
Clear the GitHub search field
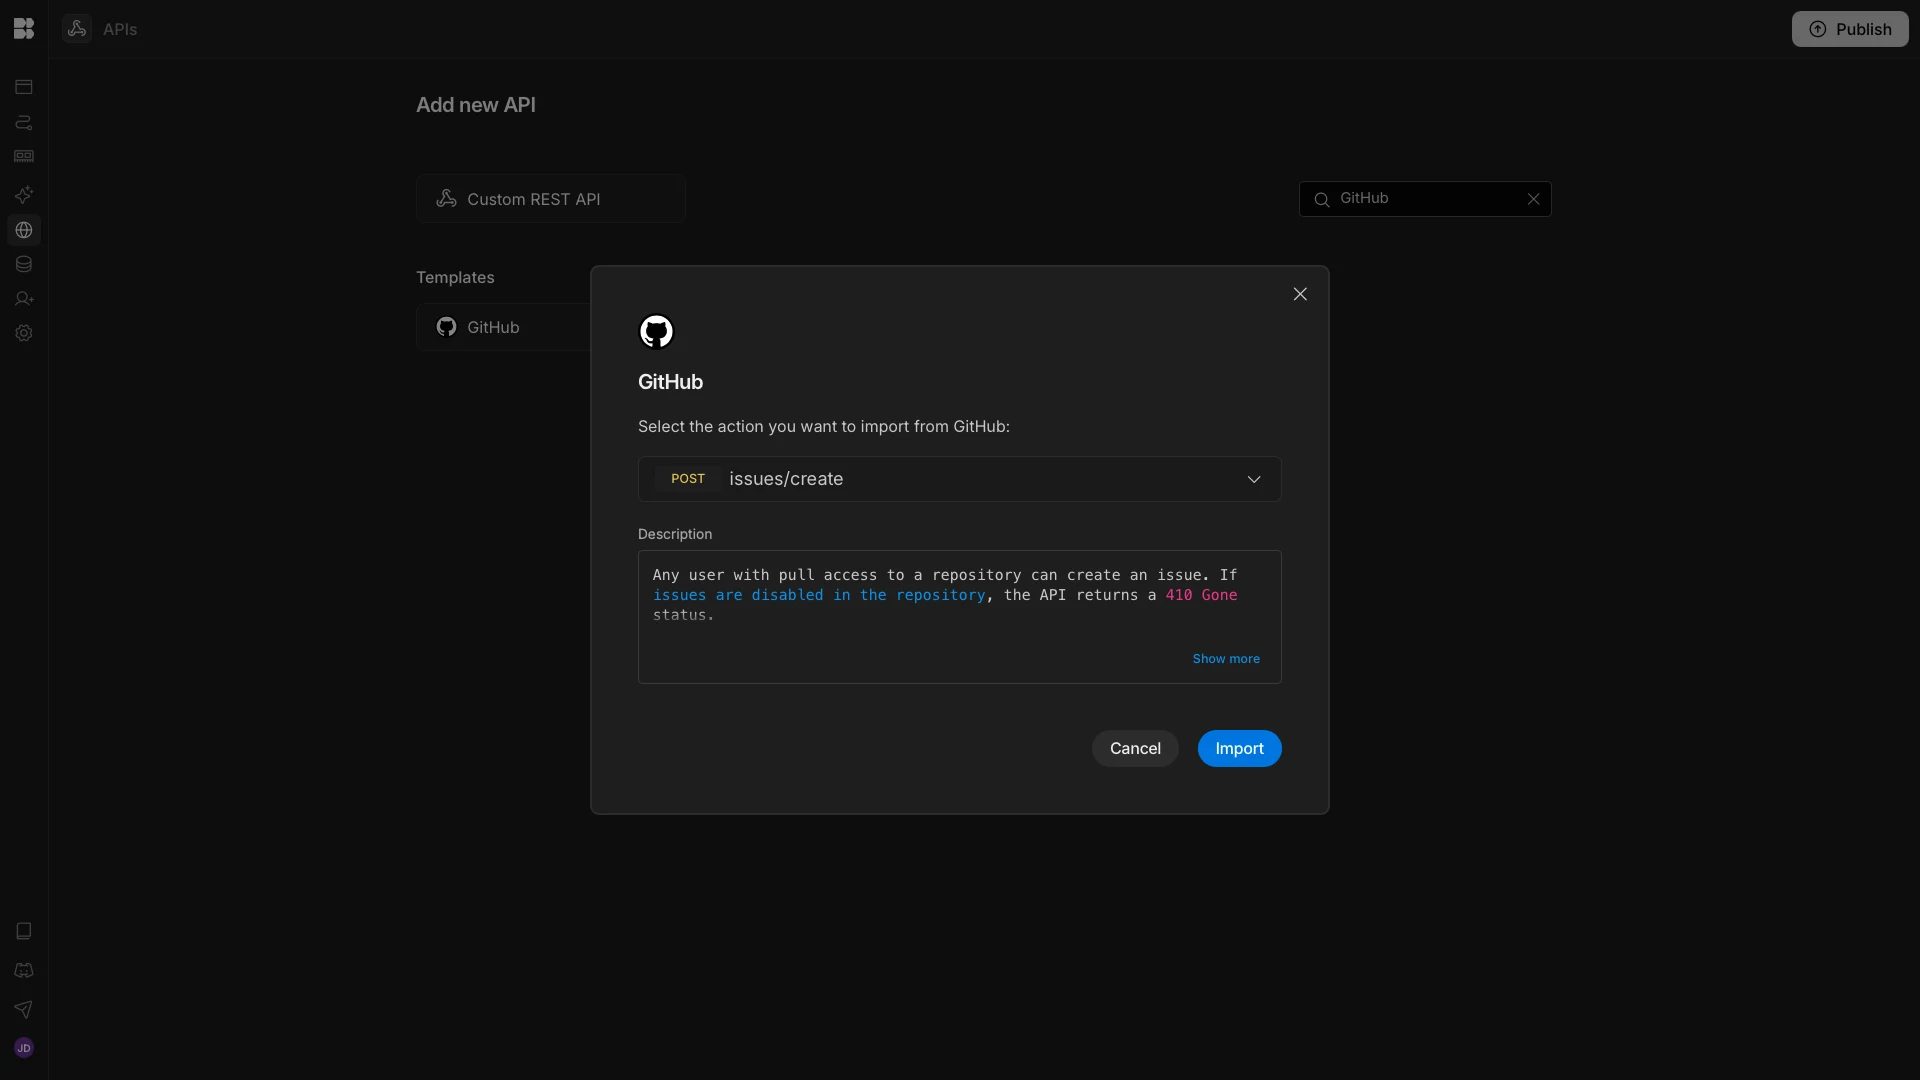click(1533, 199)
